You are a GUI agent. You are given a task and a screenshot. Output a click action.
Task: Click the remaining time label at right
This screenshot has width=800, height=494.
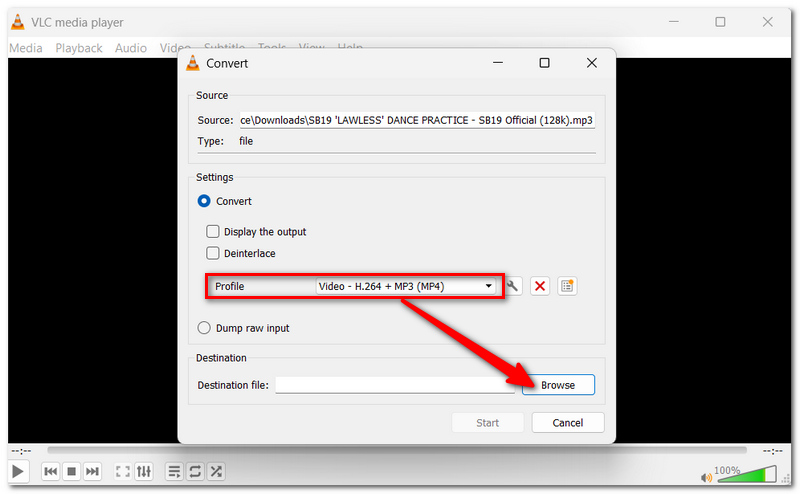point(772,451)
